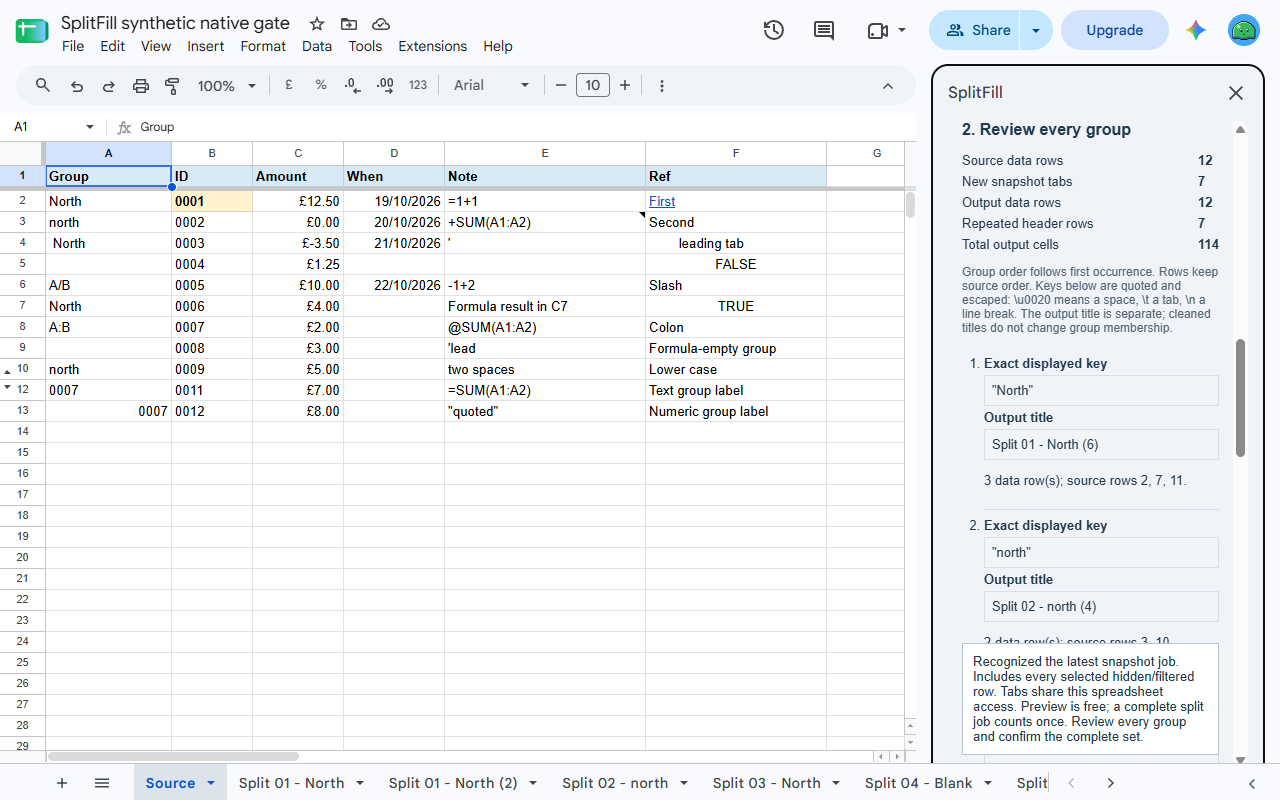Click the font size field showing 10
This screenshot has width=1280, height=800.
(x=592, y=85)
